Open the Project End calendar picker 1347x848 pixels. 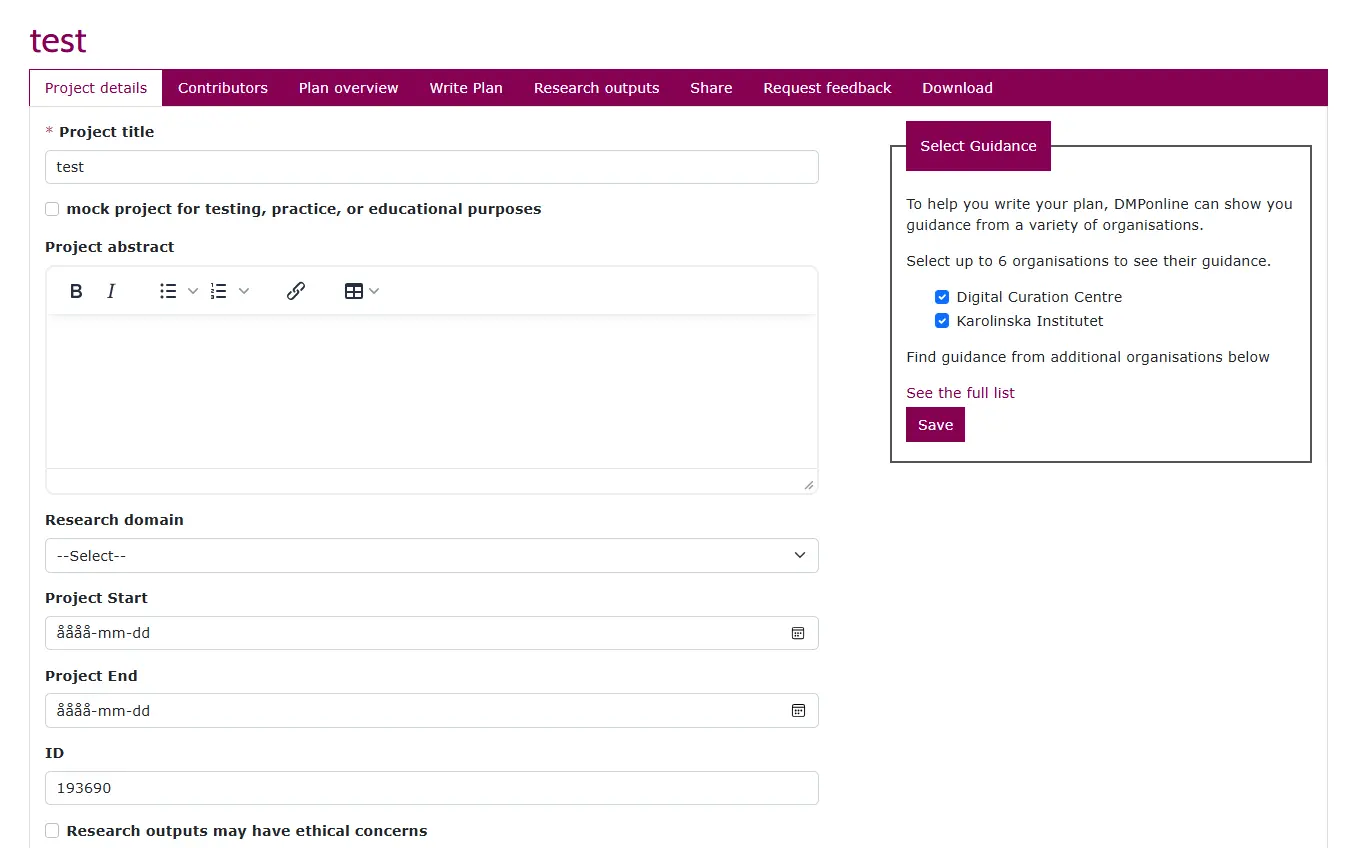click(798, 711)
